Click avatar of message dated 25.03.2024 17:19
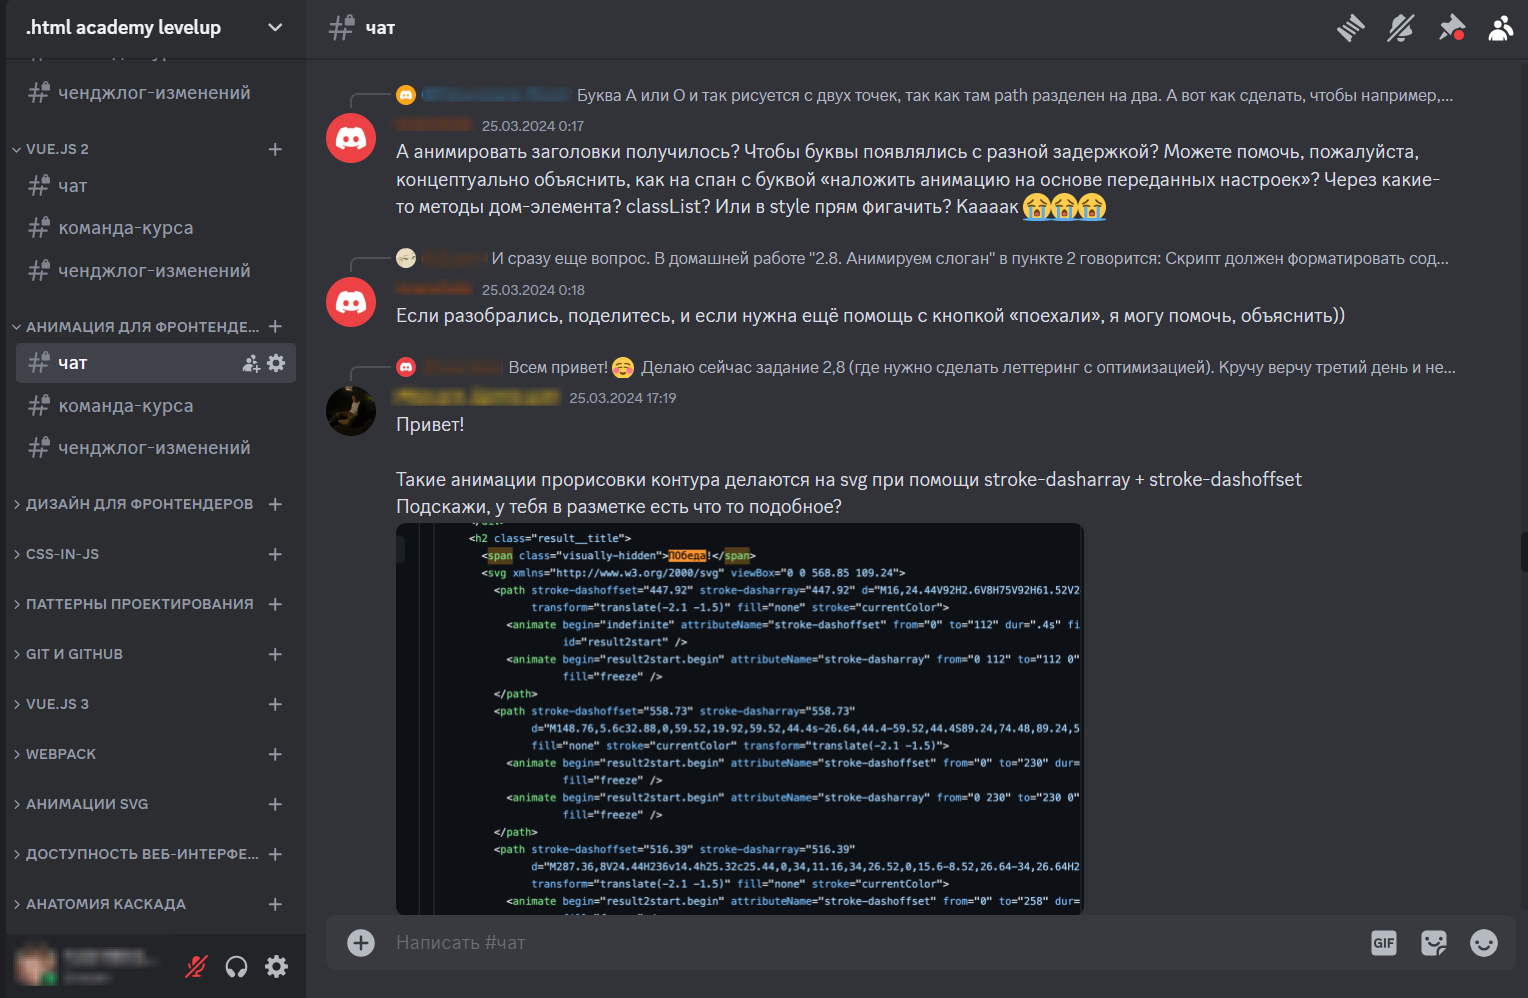 pyautogui.click(x=351, y=411)
